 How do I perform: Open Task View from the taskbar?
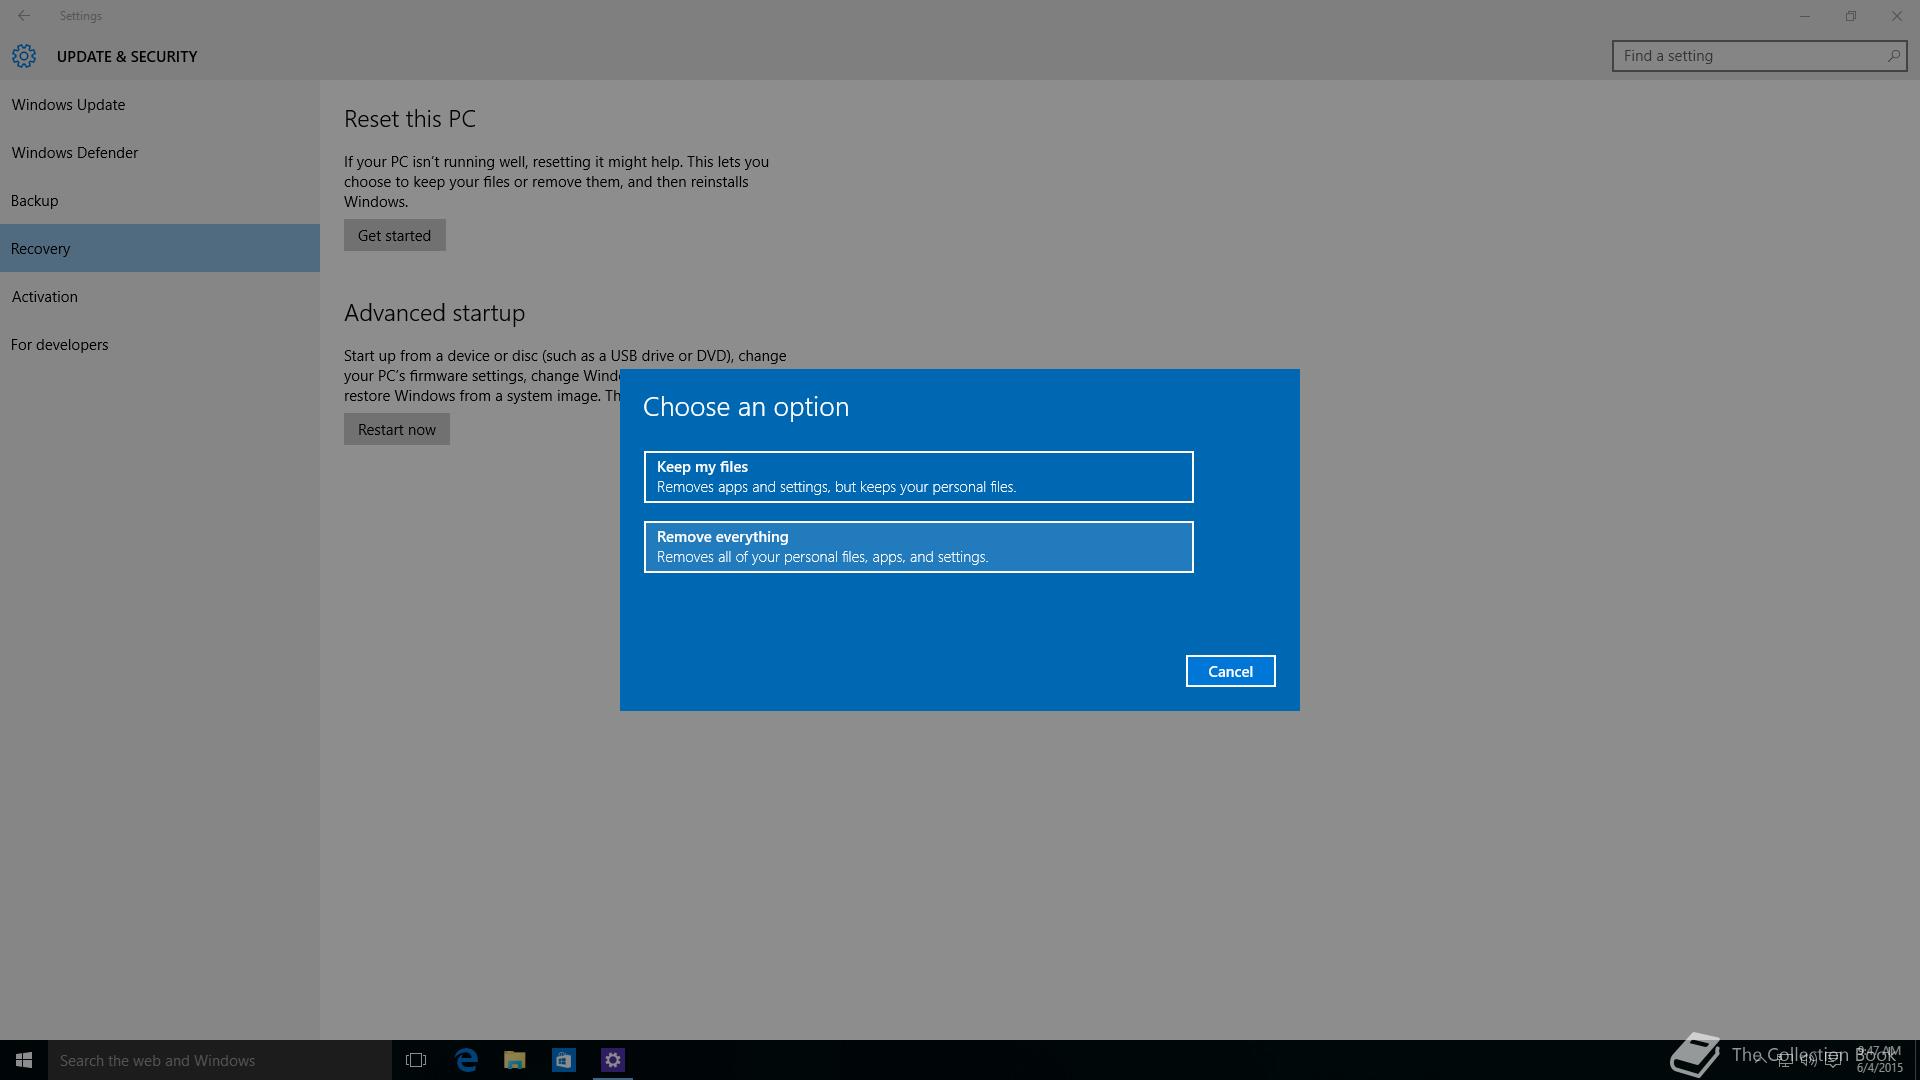tap(416, 1060)
